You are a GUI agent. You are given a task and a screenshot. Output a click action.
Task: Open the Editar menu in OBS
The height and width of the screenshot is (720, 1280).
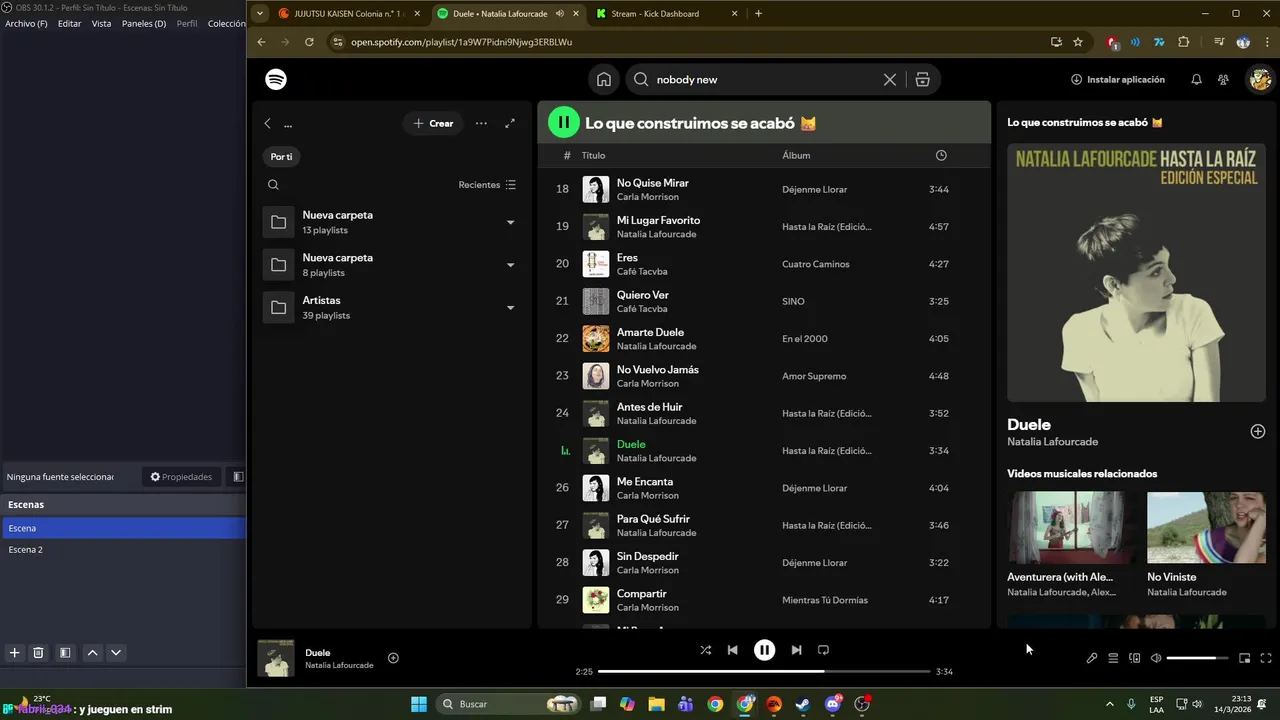(69, 23)
